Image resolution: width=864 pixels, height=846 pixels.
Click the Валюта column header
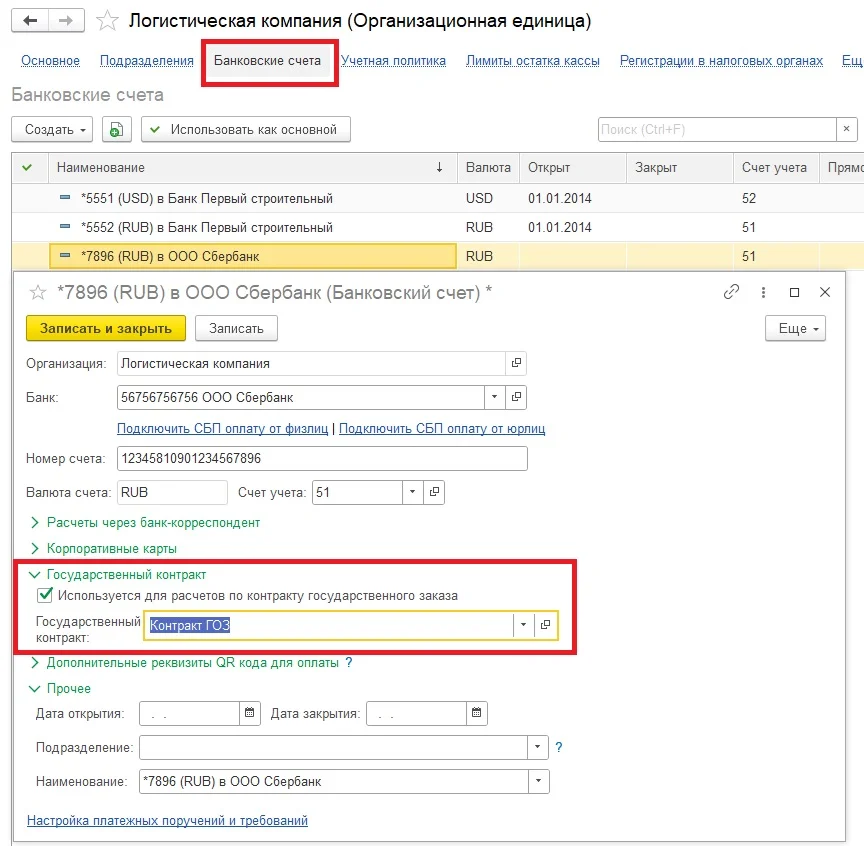(x=488, y=168)
